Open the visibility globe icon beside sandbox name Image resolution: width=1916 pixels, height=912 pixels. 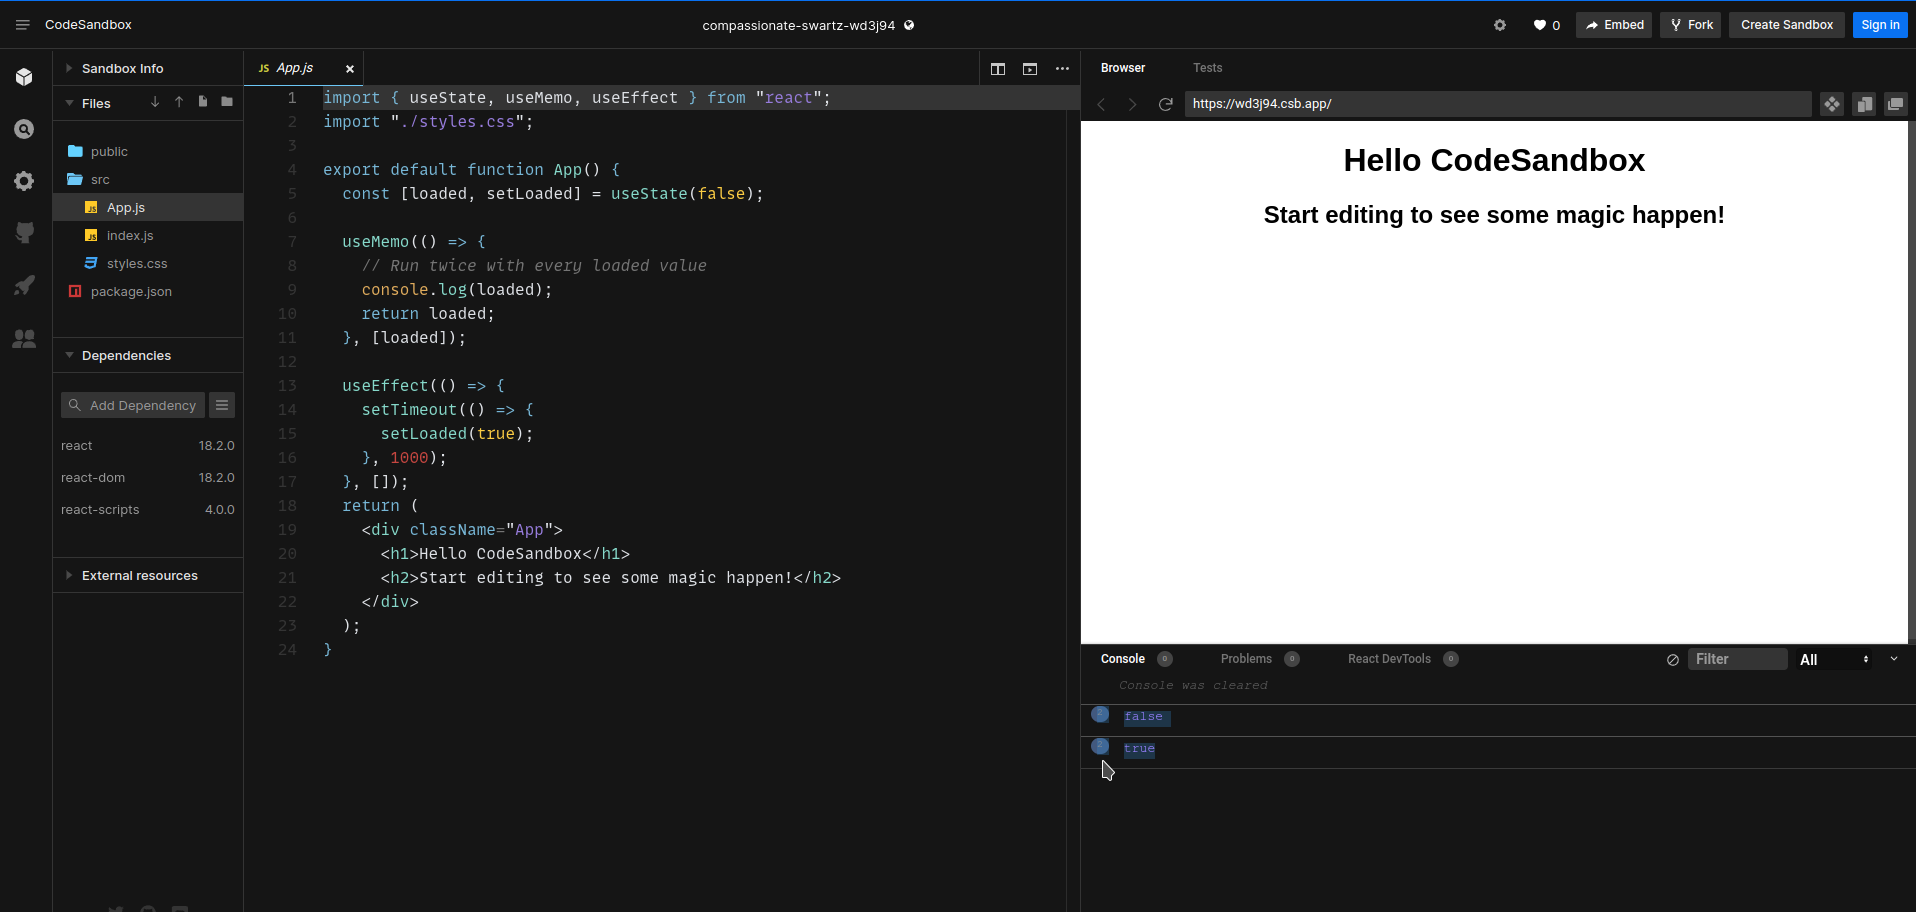pos(909,25)
